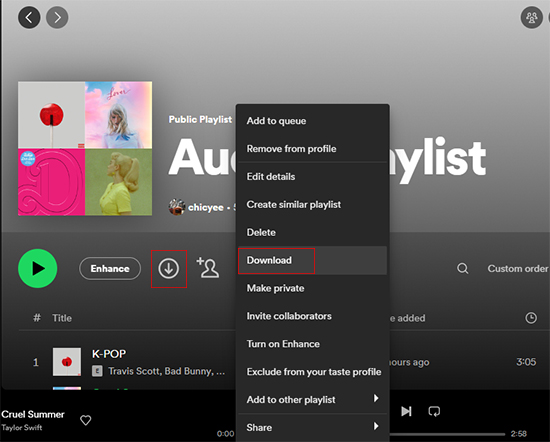Go forward with the right arrow button

(x=57, y=17)
